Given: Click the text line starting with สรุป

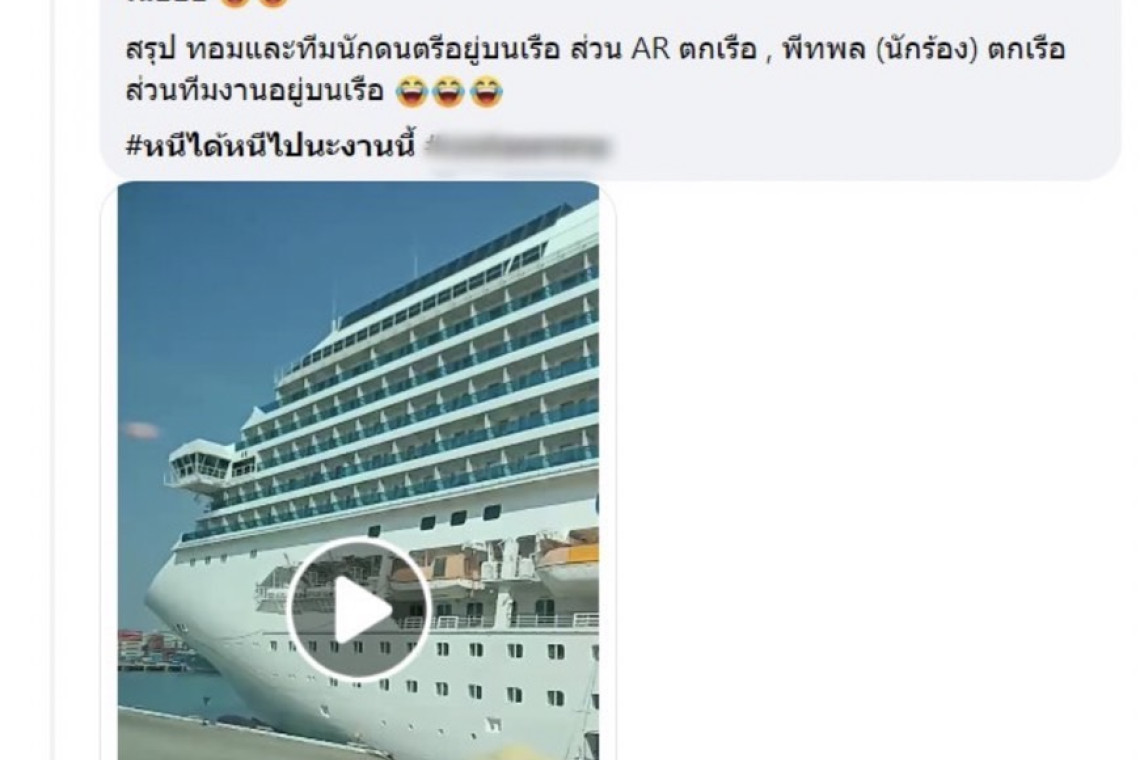Looking at the screenshot, I should coord(595,50).
